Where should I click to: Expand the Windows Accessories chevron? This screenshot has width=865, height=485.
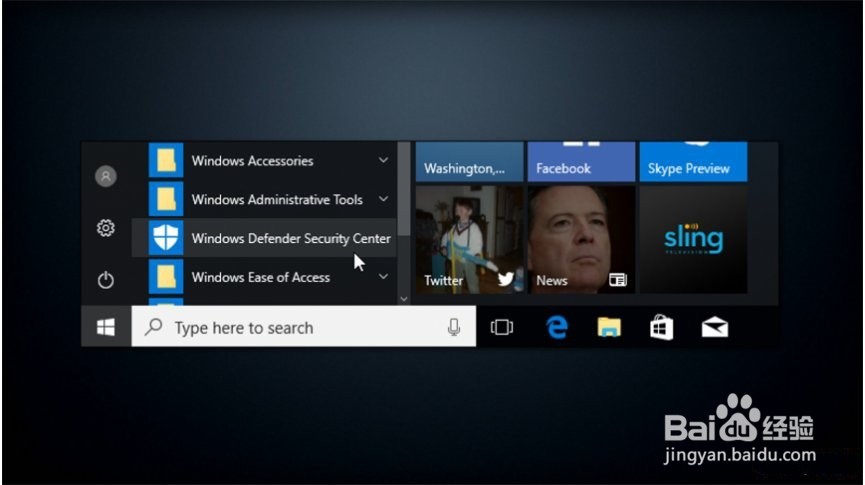tap(383, 160)
